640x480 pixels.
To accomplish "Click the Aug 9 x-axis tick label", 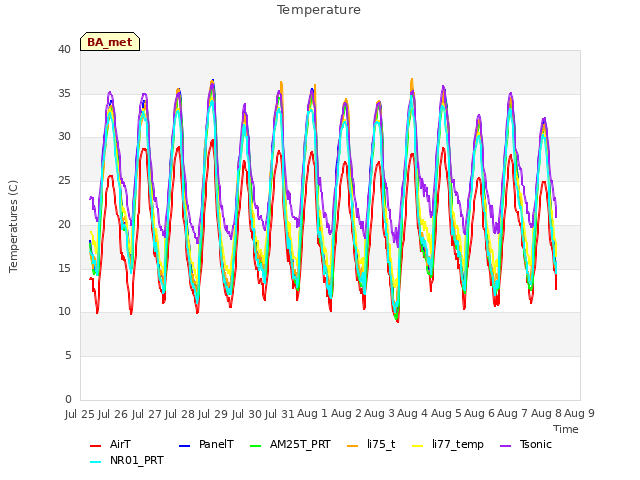I will (579, 413).
